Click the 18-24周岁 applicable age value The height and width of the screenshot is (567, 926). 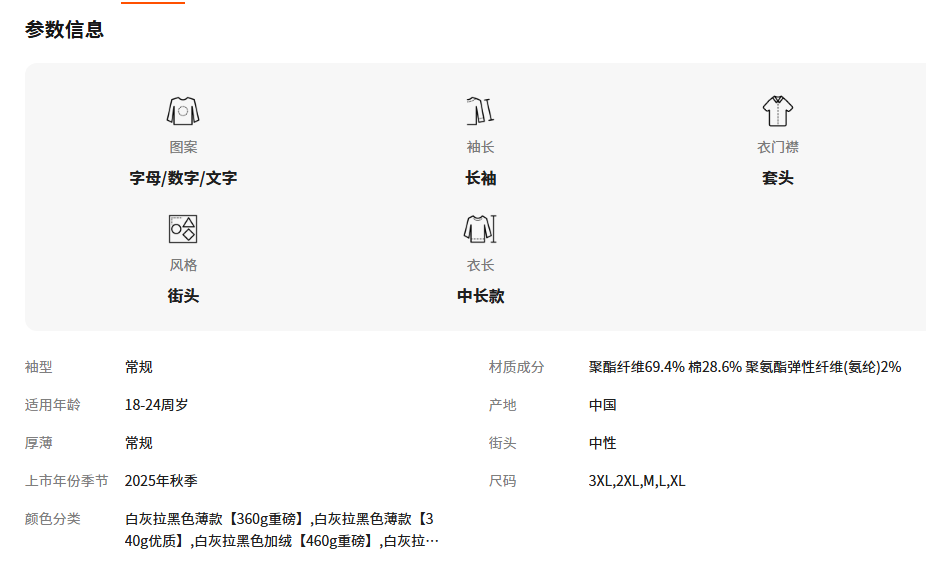click(156, 405)
